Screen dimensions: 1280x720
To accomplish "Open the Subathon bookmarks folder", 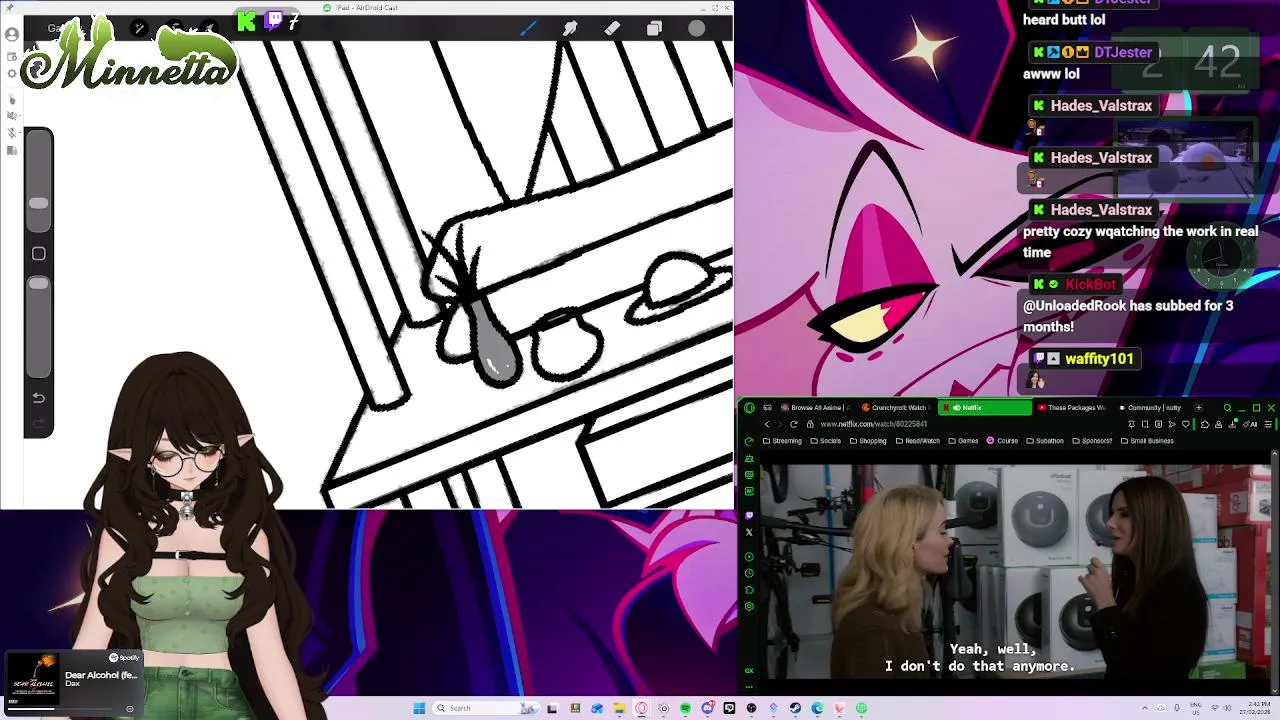I will (x=1045, y=441).
